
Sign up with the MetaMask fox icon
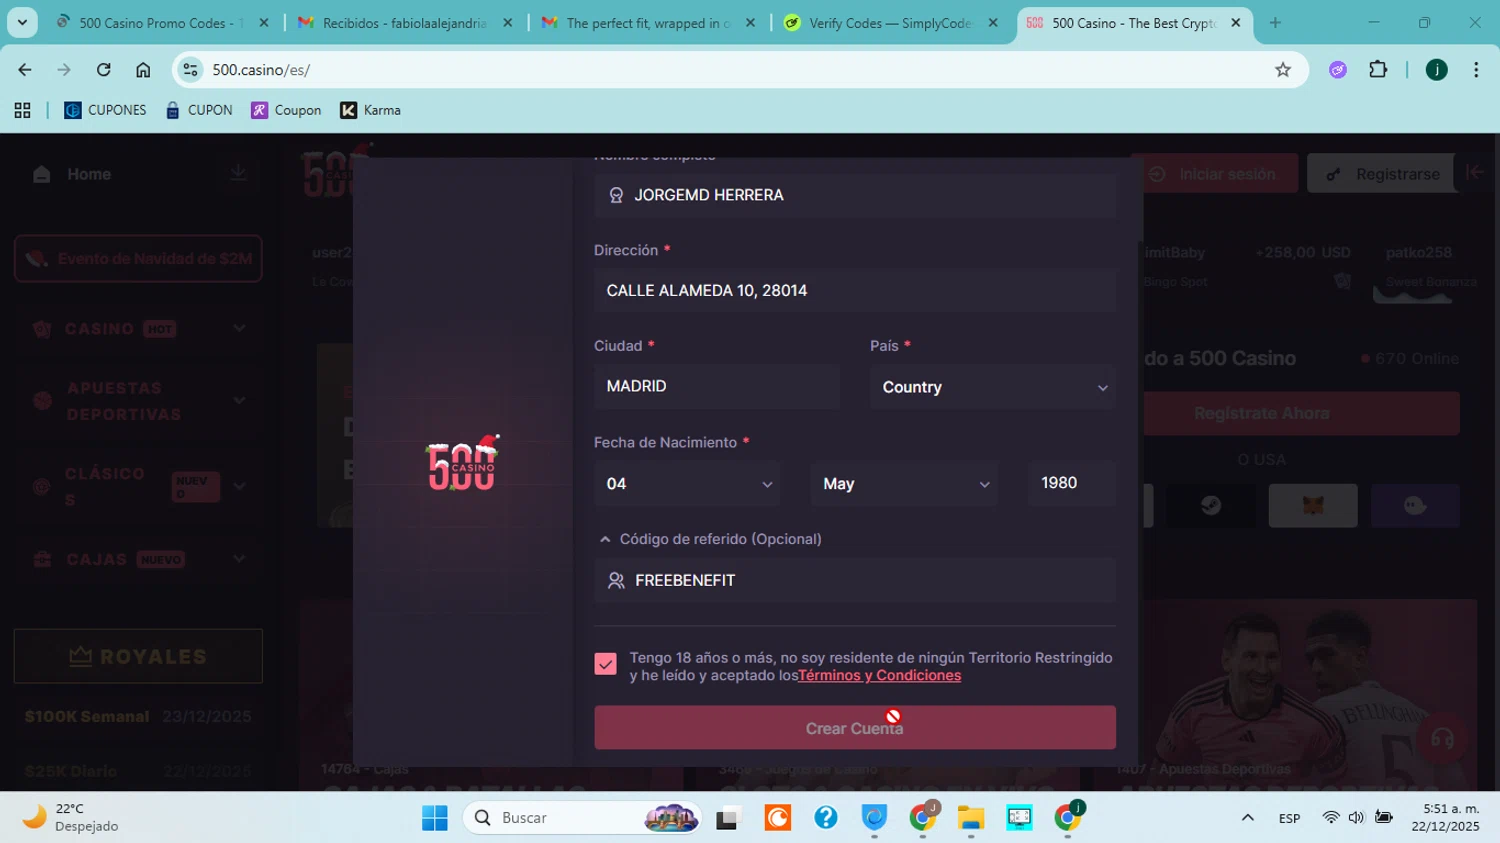(x=1313, y=506)
